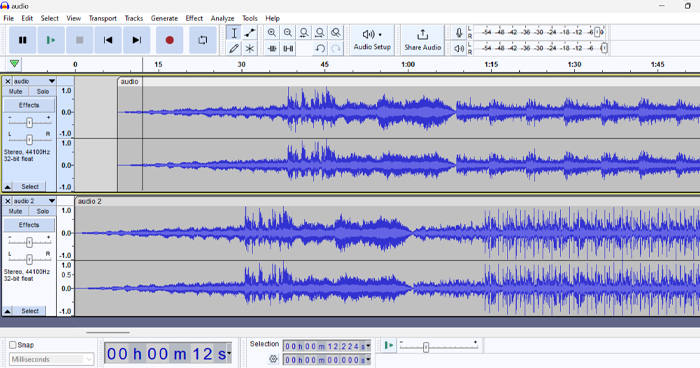Solo the "audio 2" track
The width and height of the screenshot is (700, 368).
click(43, 211)
